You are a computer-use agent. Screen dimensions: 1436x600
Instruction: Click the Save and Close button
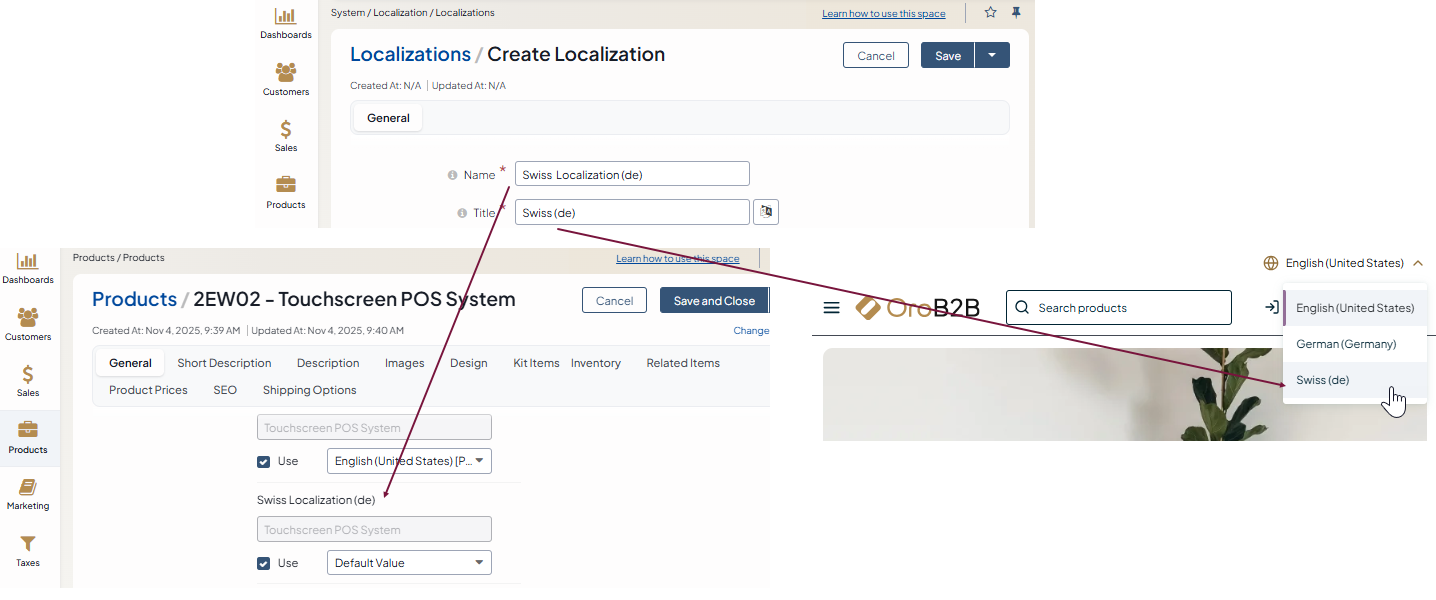click(x=714, y=301)
